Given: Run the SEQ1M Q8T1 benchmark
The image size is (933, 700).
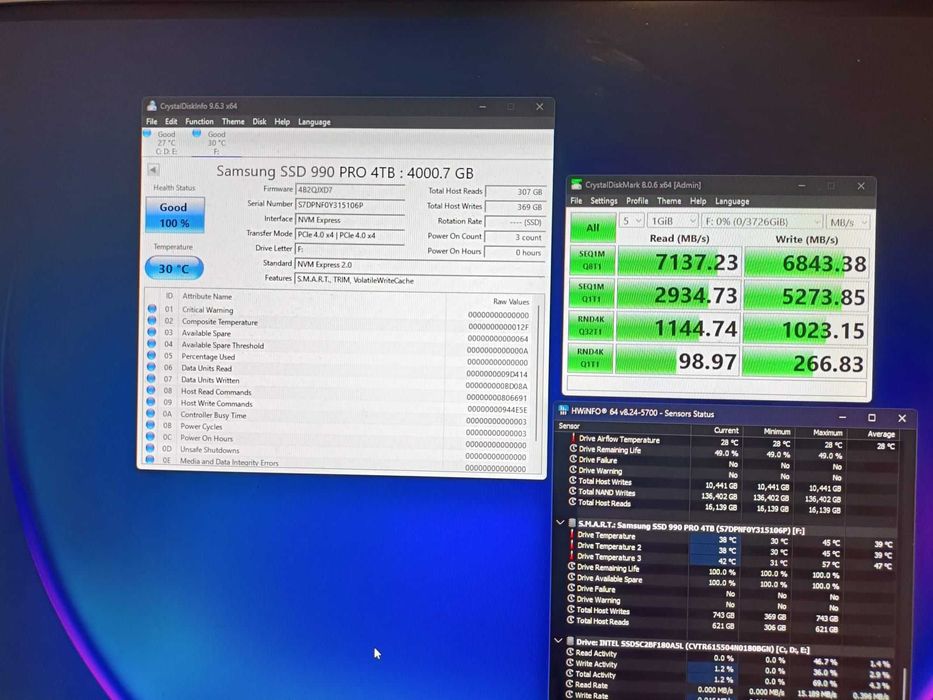Looking at the screenshot, I should [592, 260].
